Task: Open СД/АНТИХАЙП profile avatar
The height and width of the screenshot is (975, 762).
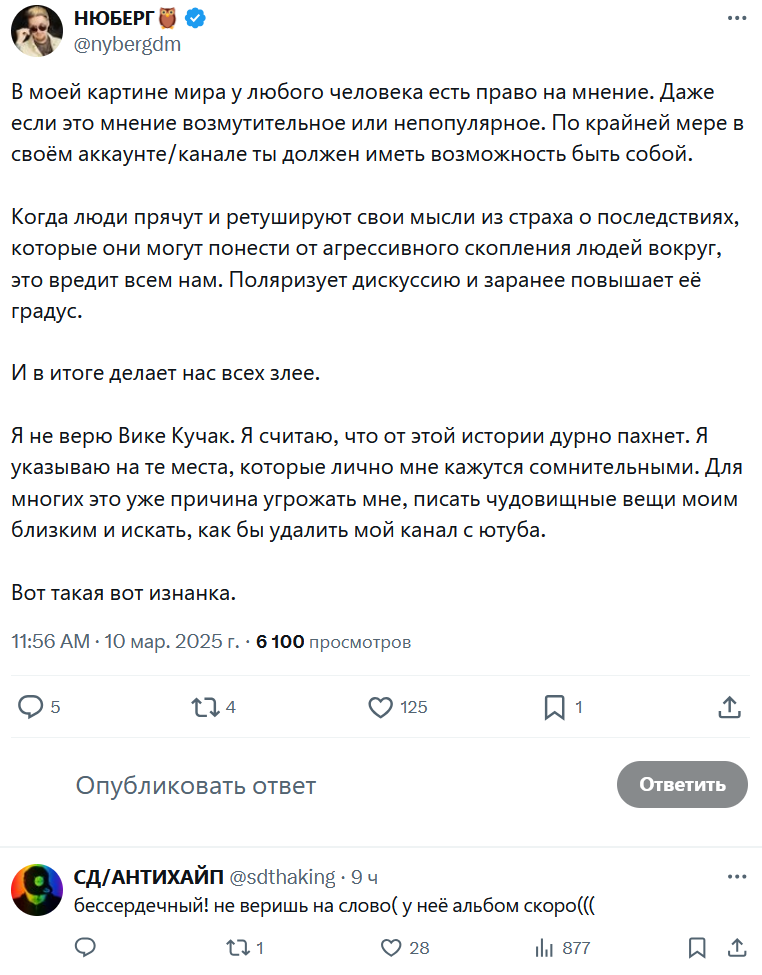Action: [37, 889]
